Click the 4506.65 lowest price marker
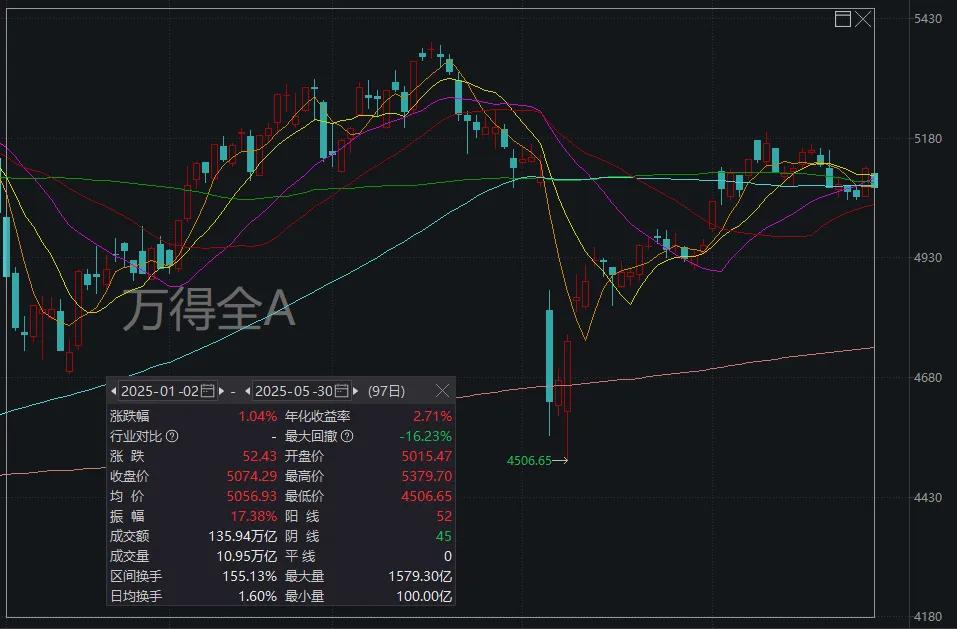Screen dimensions: 957x629 point(529,461)
